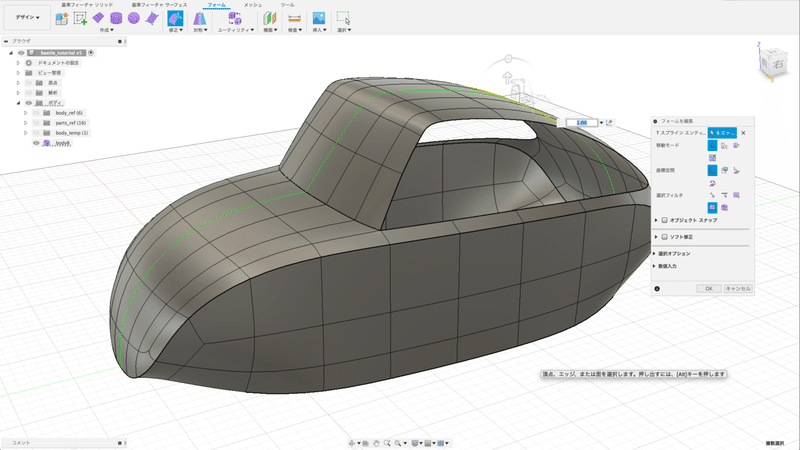Viewport: 800px width, 450px height.
Task: Click the Create Sketch icon
Action: click(x=80, y=19)
